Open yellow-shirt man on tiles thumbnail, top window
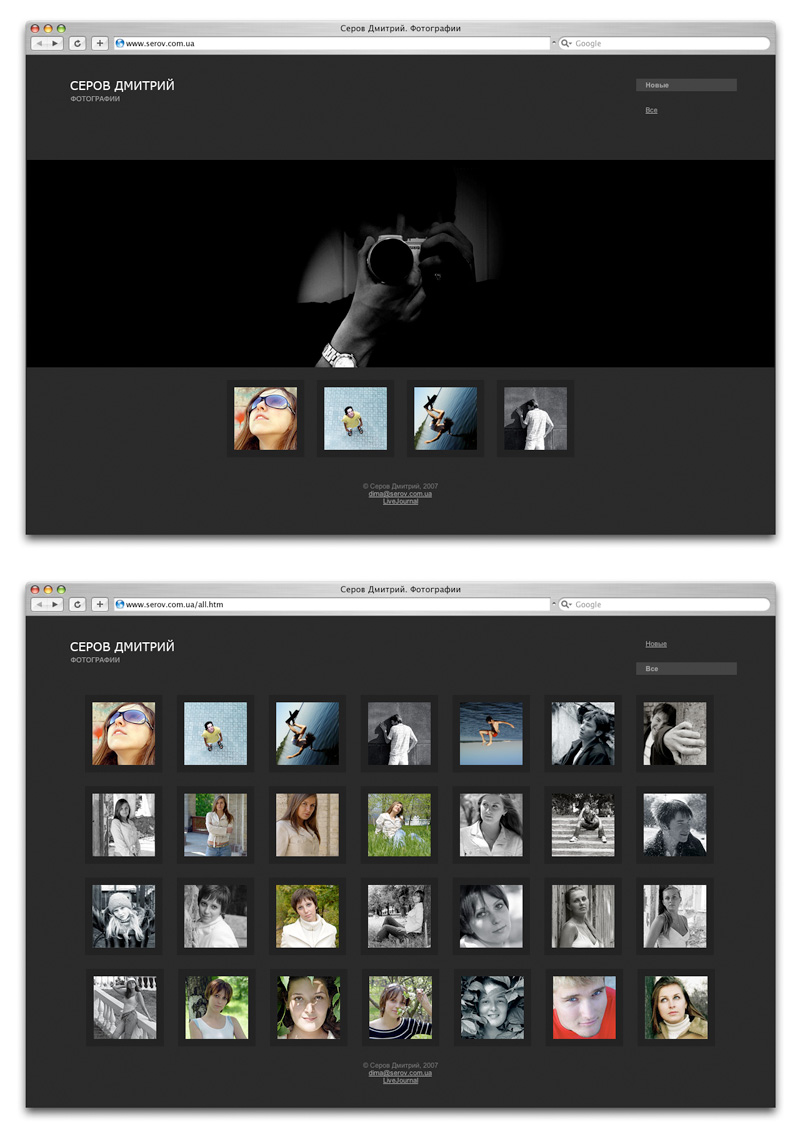800x1143 pixels. [355, 418]
